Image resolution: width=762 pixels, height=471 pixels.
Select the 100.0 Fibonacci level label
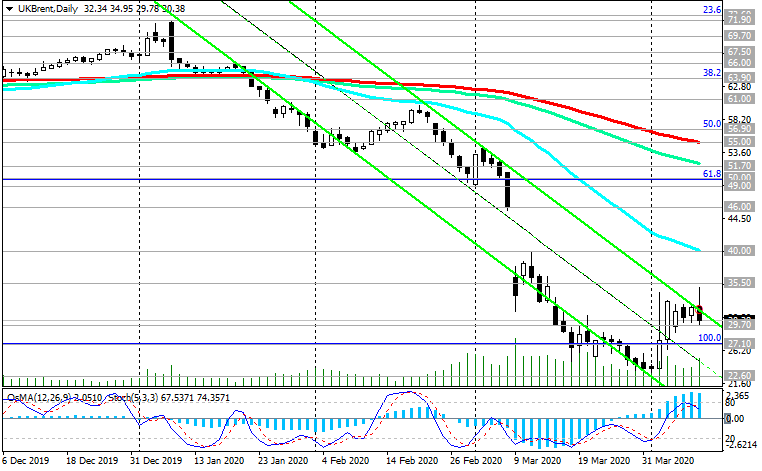(709, 338)
